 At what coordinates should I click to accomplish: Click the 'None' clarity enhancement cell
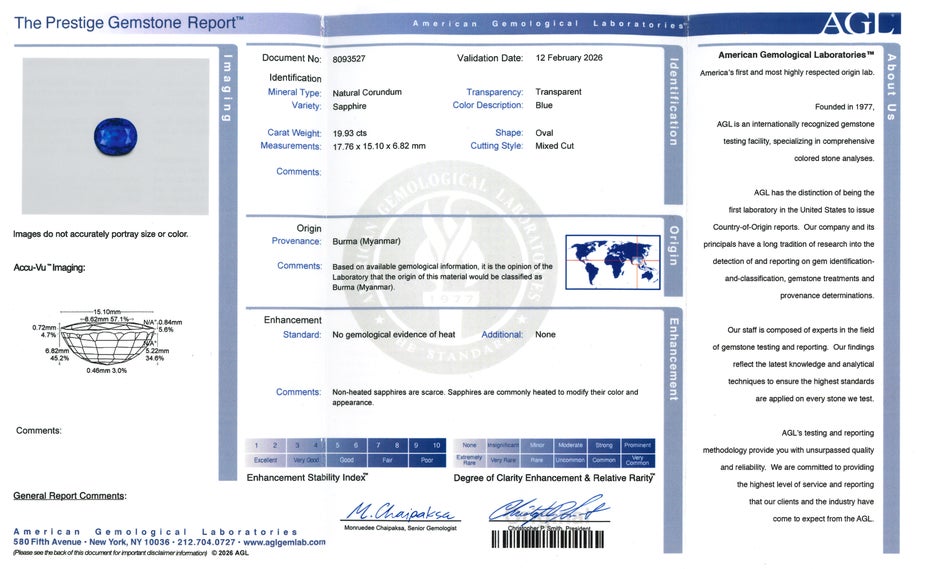[x=469, y=445]
